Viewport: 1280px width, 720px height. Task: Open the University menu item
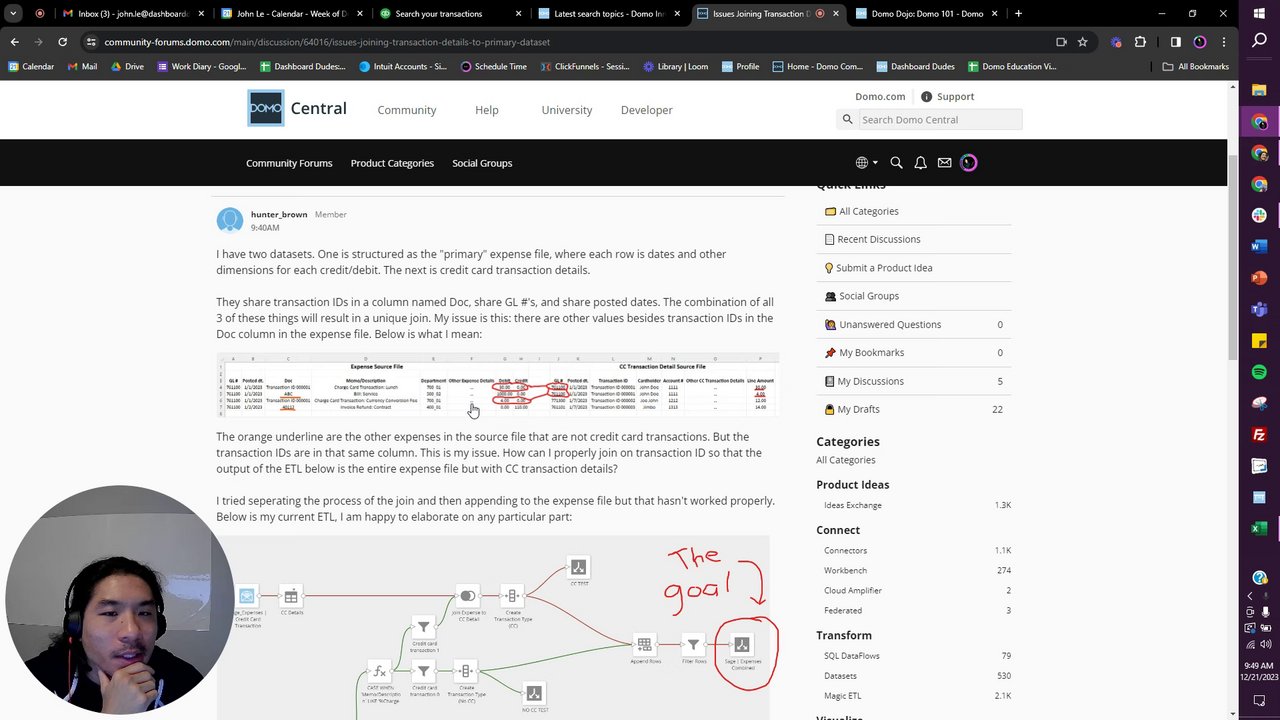[x=567, y=110]
